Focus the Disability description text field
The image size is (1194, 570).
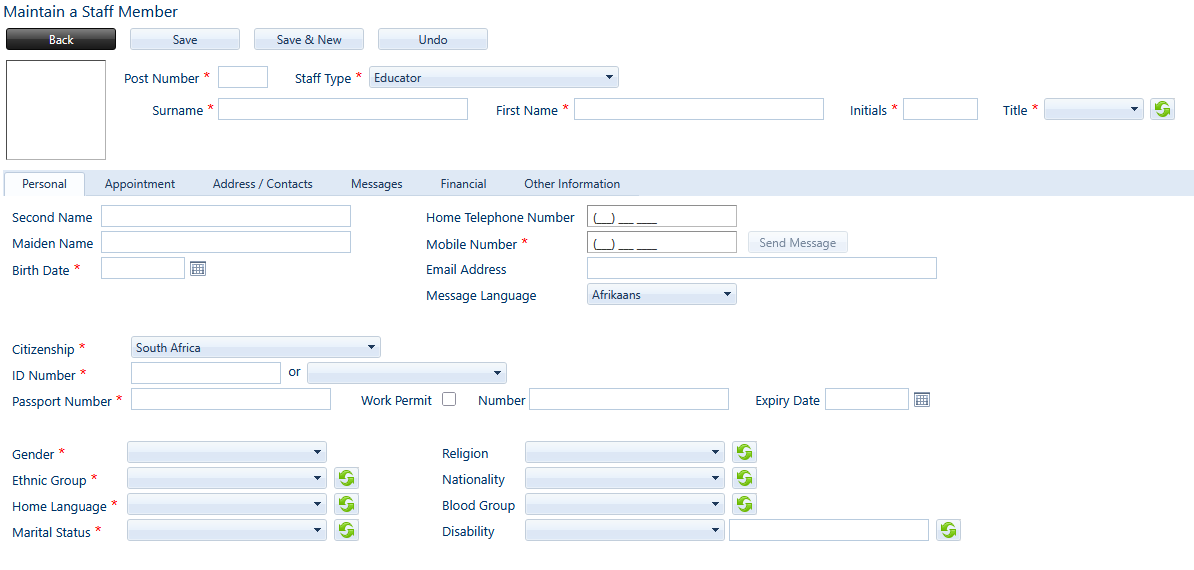point(828,530)
